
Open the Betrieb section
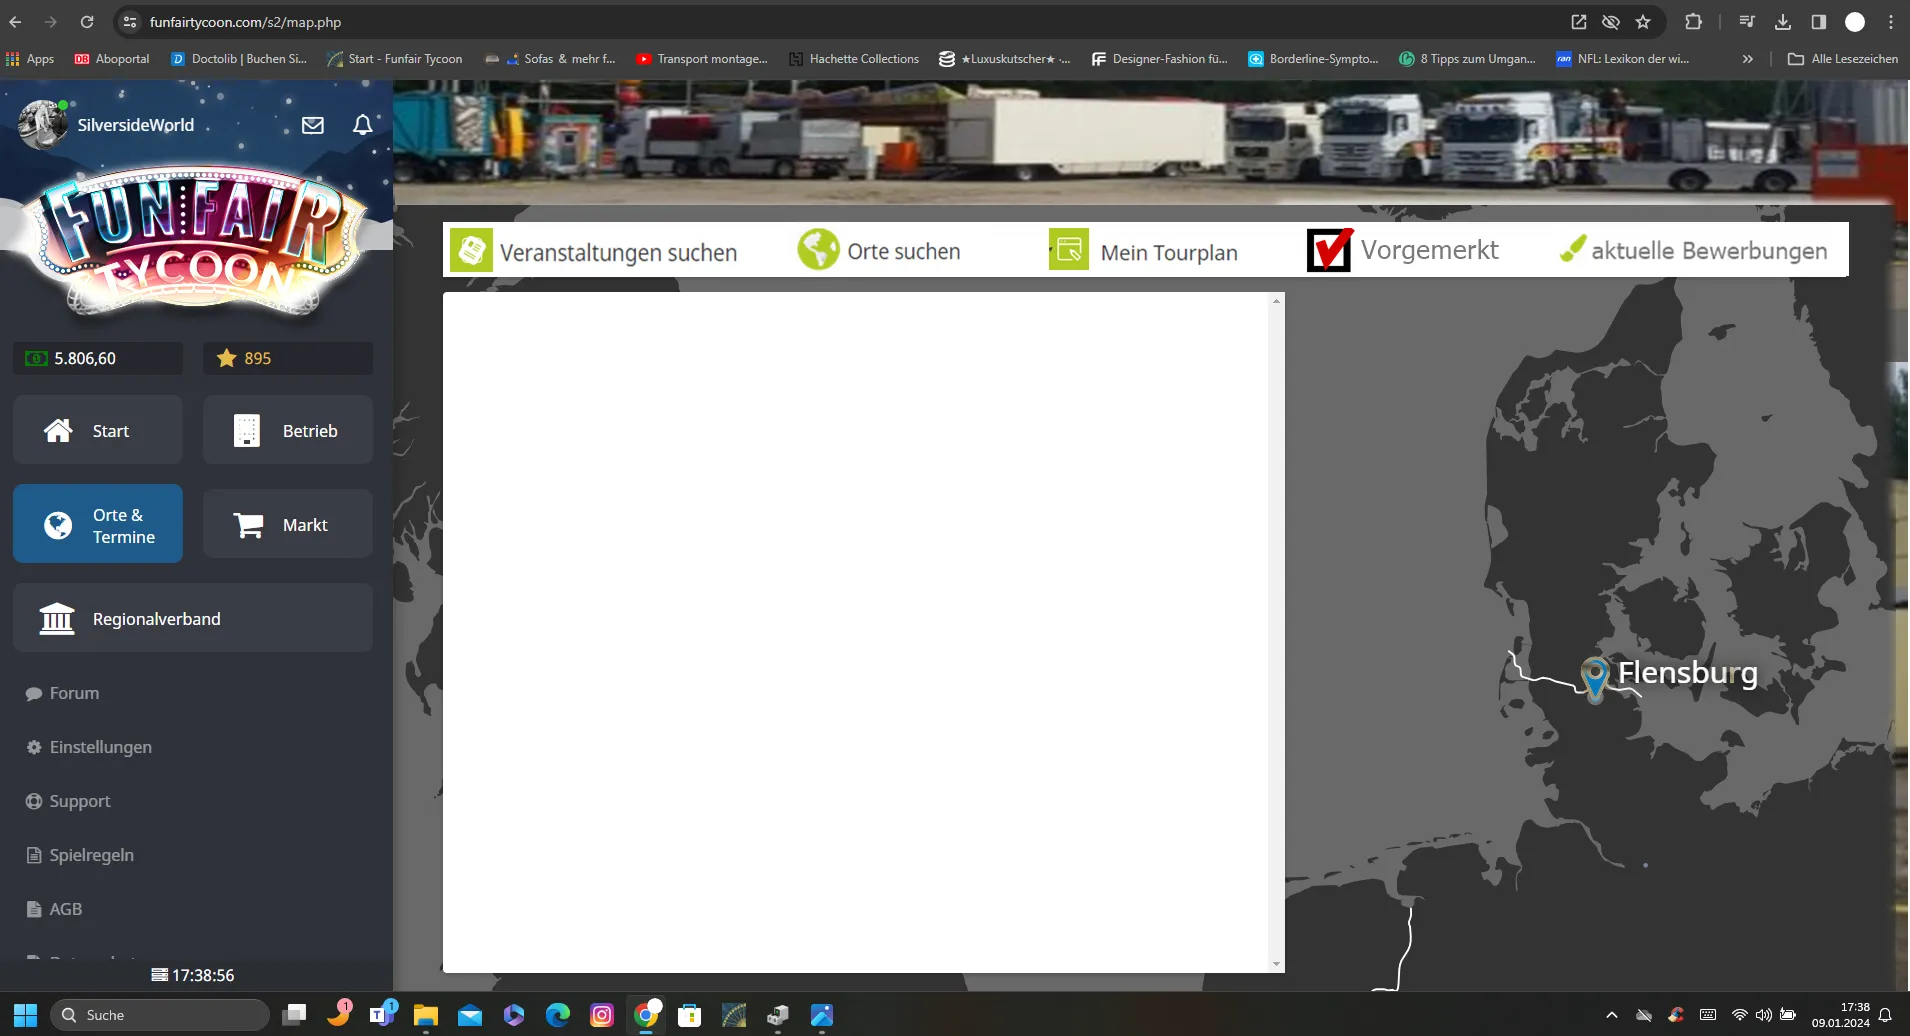288,430
